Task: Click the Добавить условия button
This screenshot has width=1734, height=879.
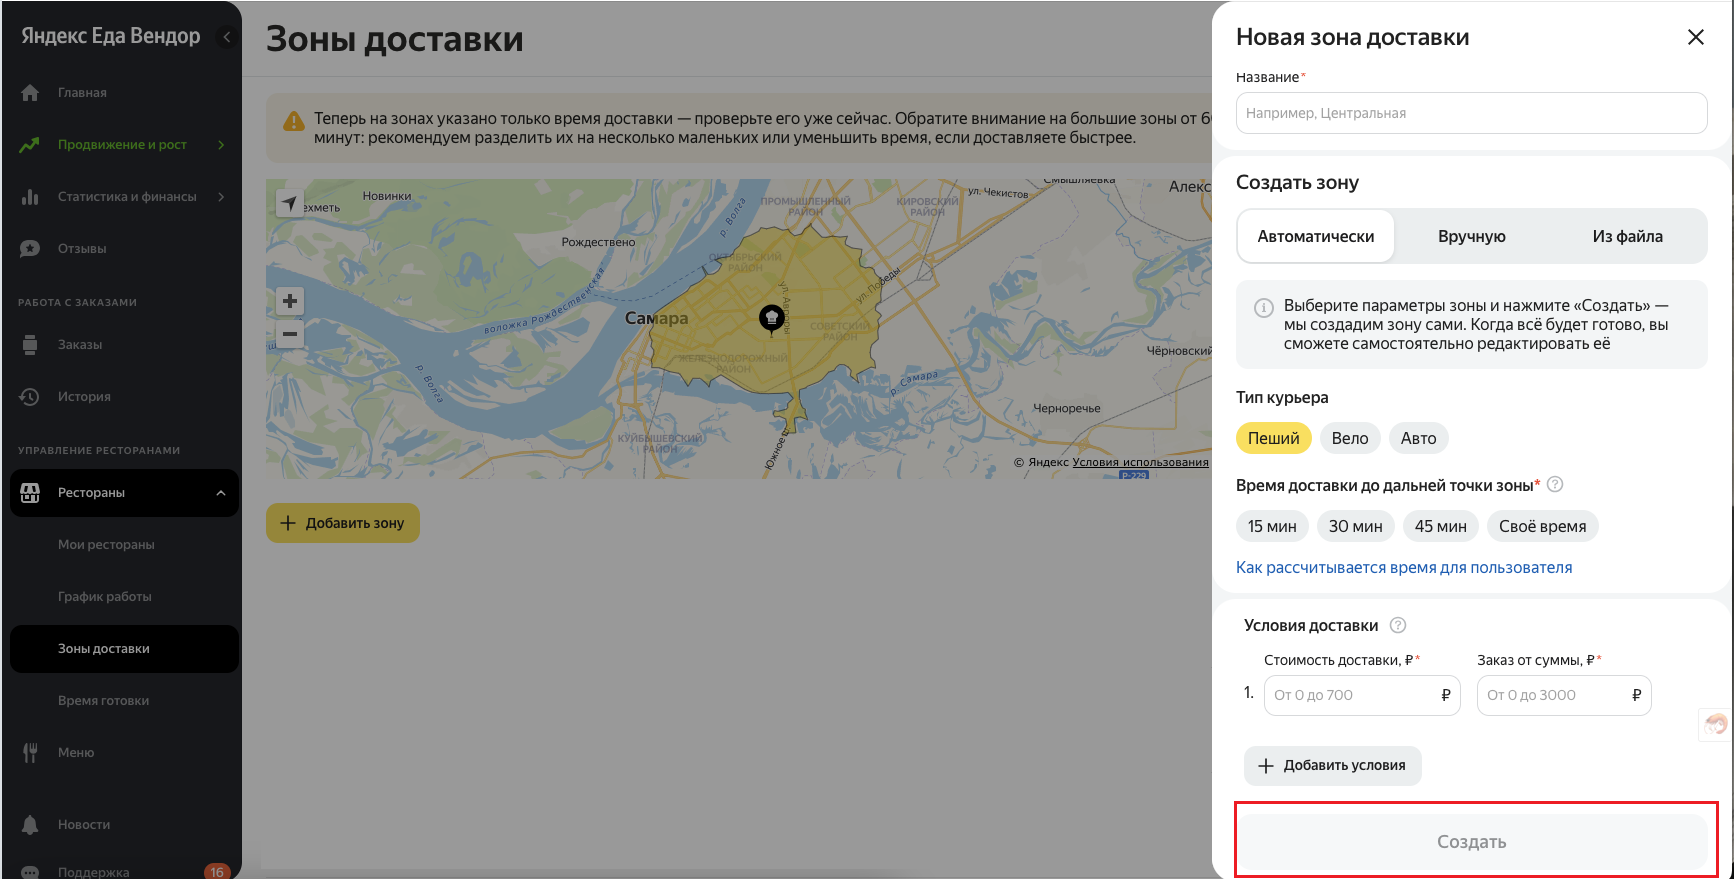Action: pos(1333,765)
